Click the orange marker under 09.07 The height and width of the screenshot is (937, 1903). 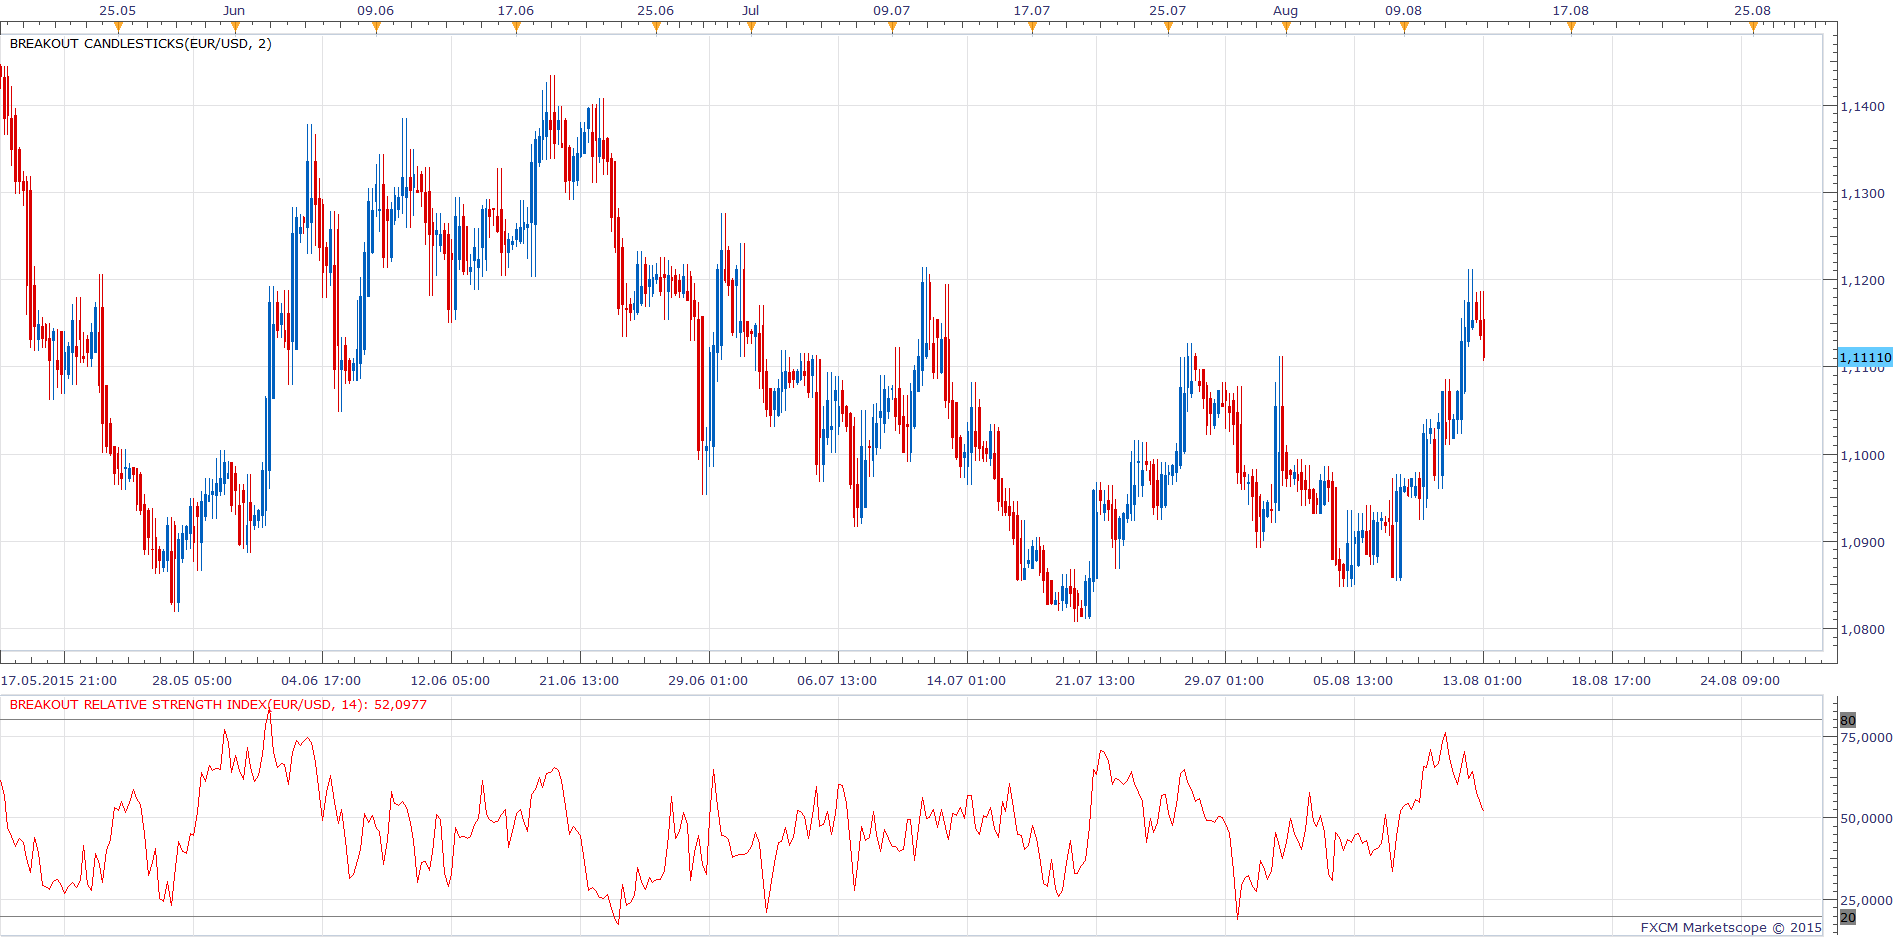click(x=892, y=28)
